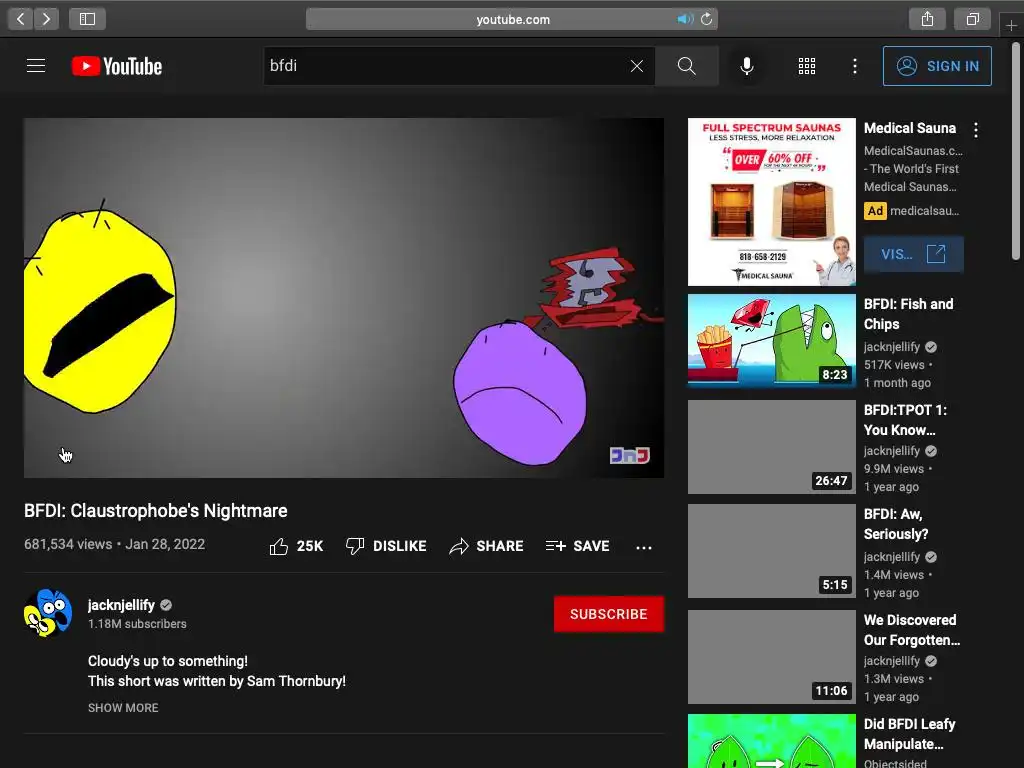
Task: Add a new tab with plus button
Action: pos(1011,25)
